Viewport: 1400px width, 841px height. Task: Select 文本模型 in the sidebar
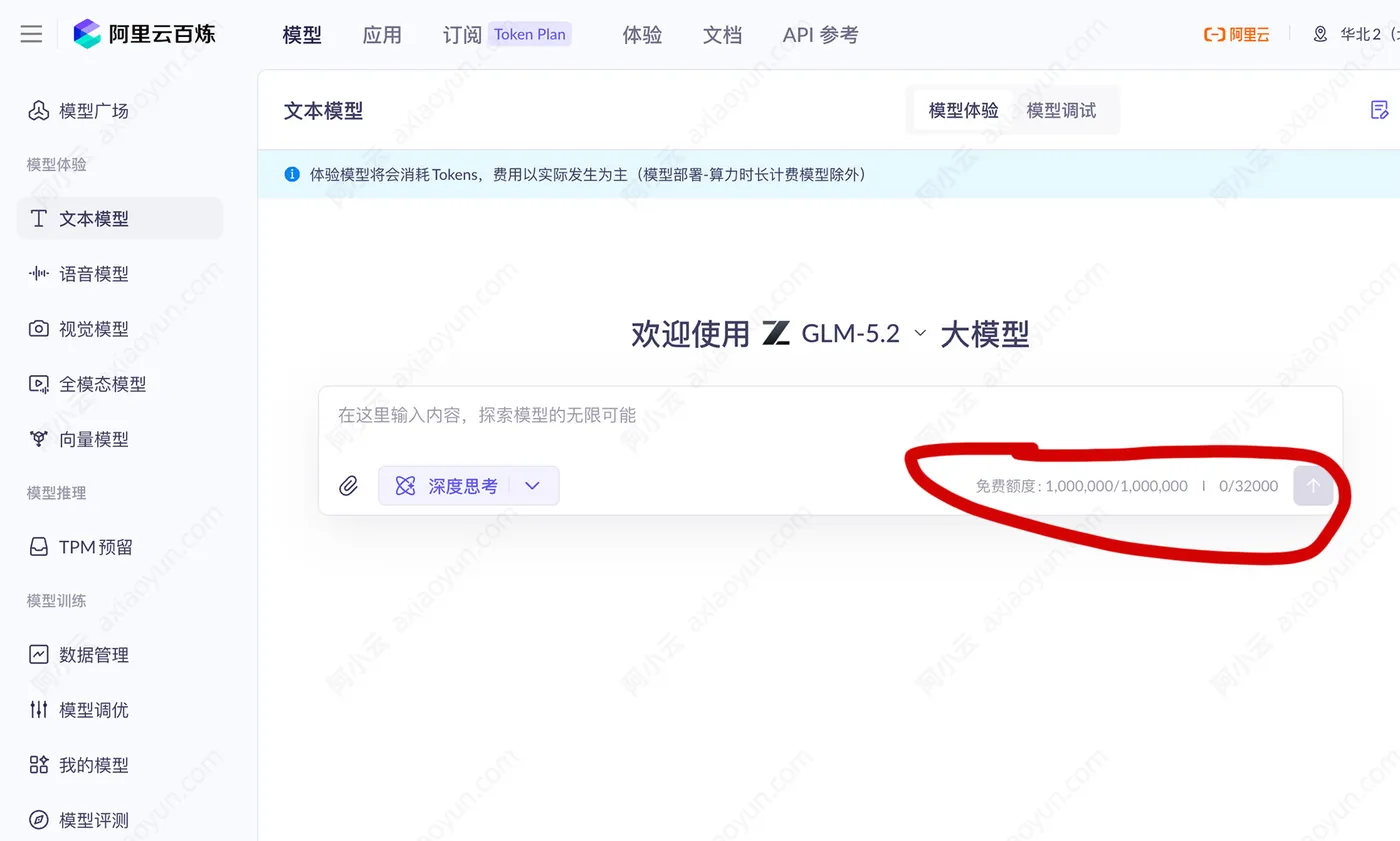click(120, 218)
